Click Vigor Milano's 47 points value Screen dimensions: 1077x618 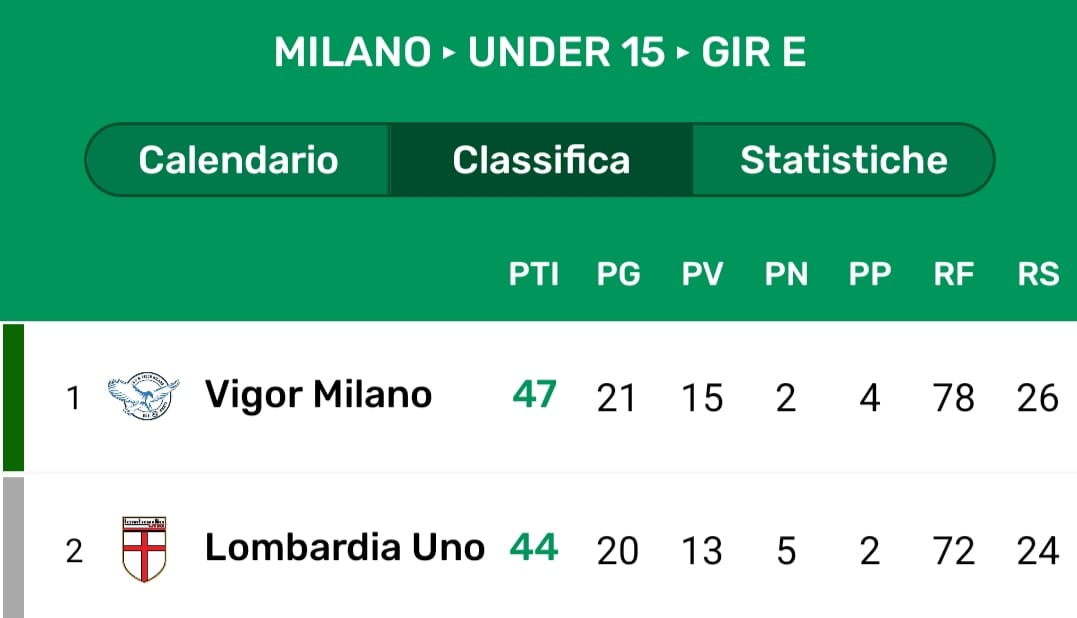(534, 396)
